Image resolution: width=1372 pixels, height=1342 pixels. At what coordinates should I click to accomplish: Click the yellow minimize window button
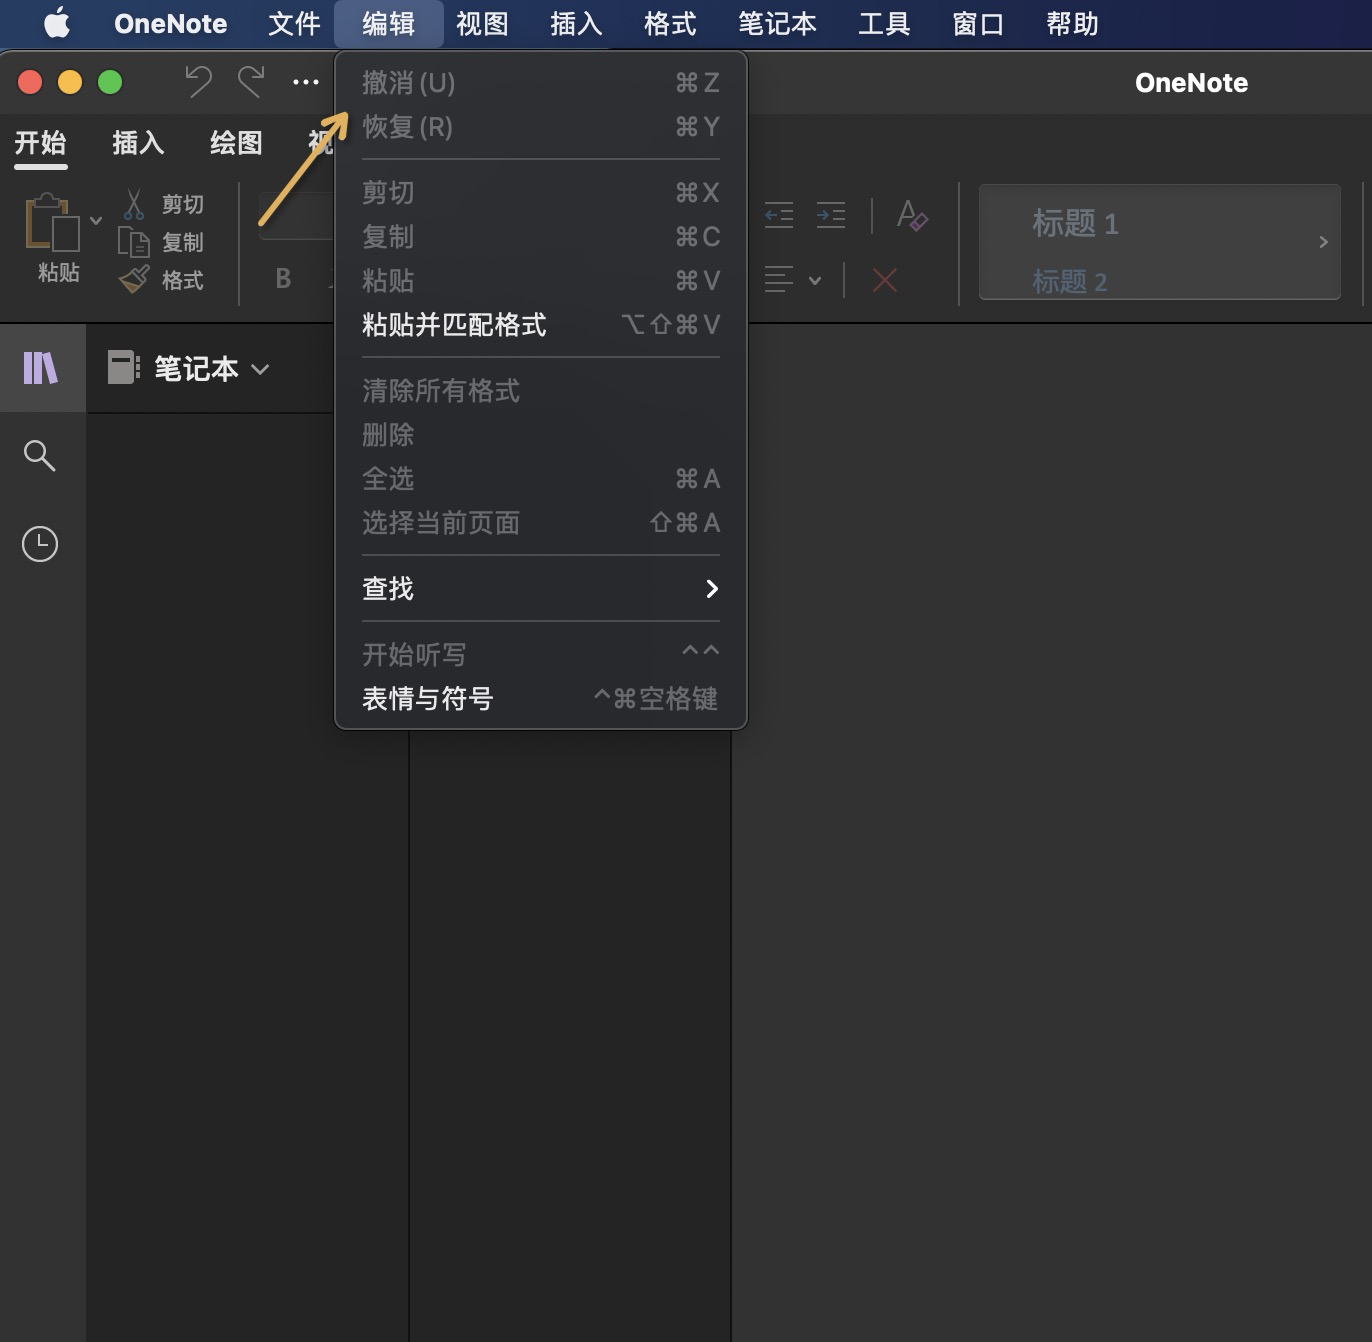pyautogui.click(x=70, y=82)
